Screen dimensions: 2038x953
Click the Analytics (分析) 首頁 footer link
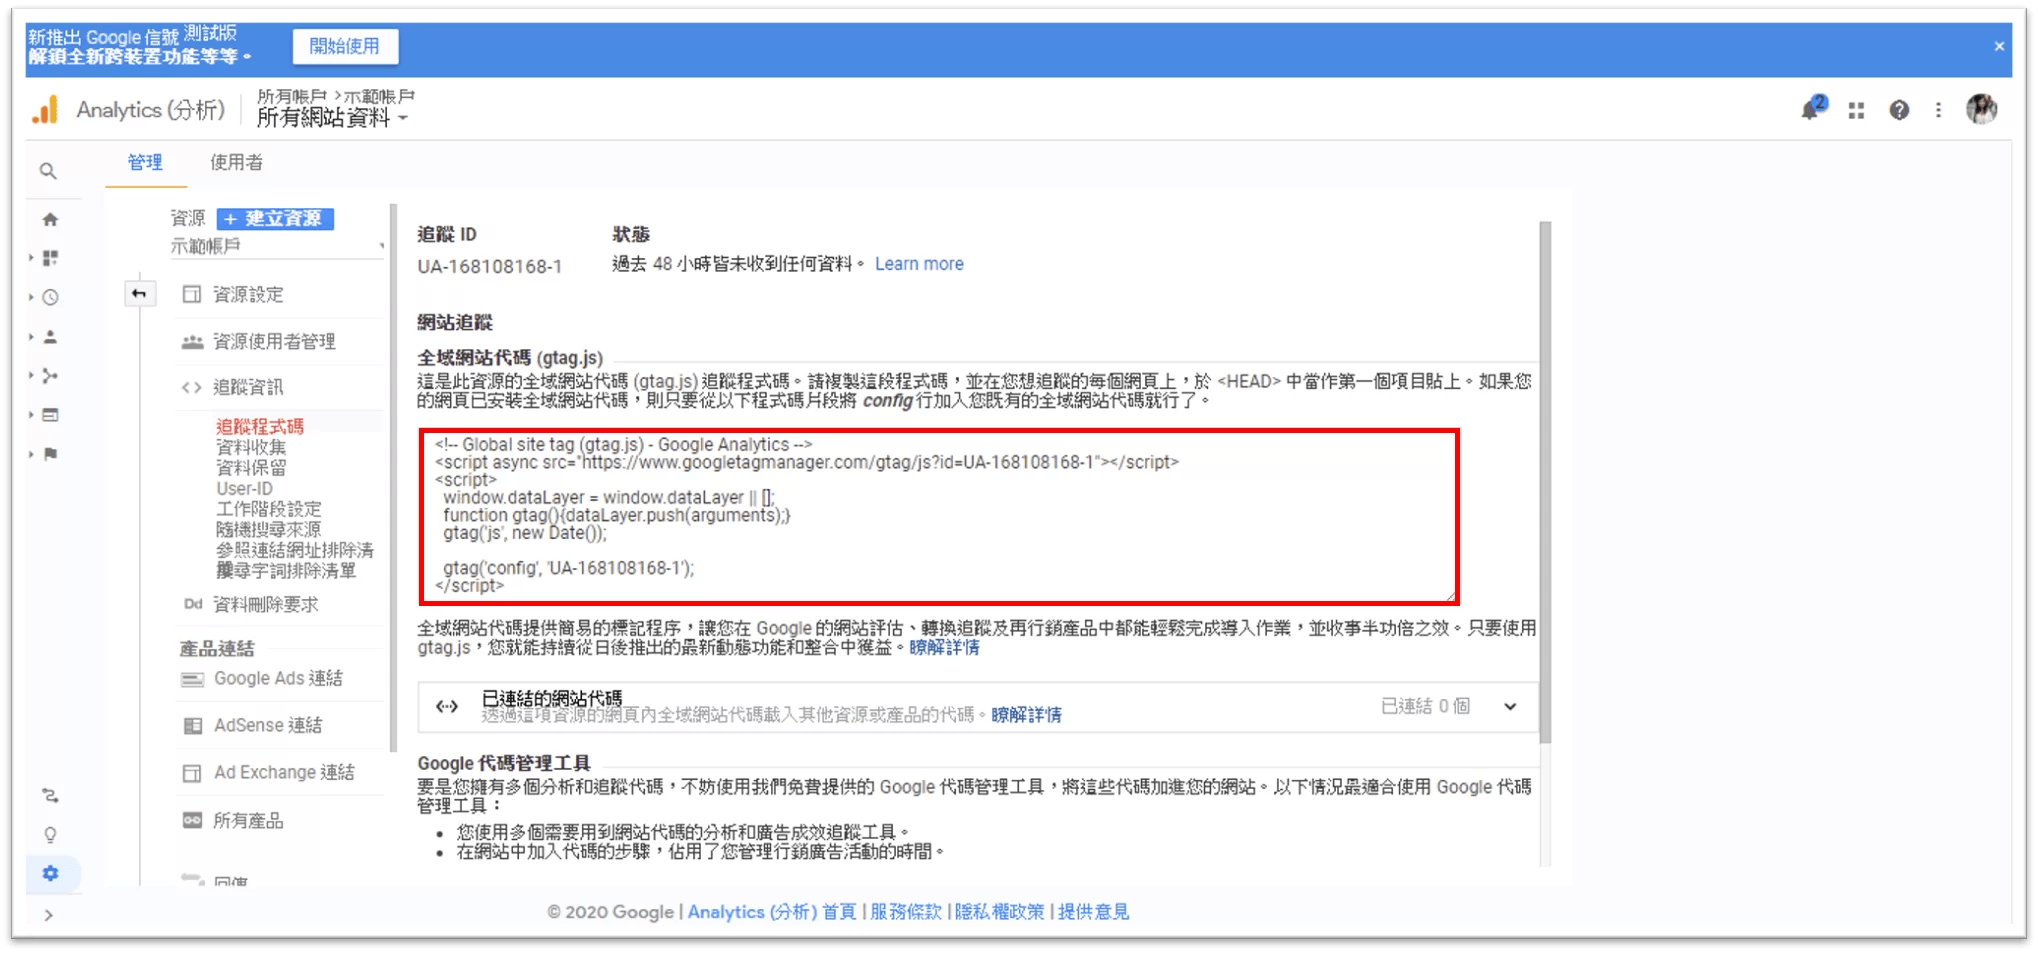pos(772,912)
